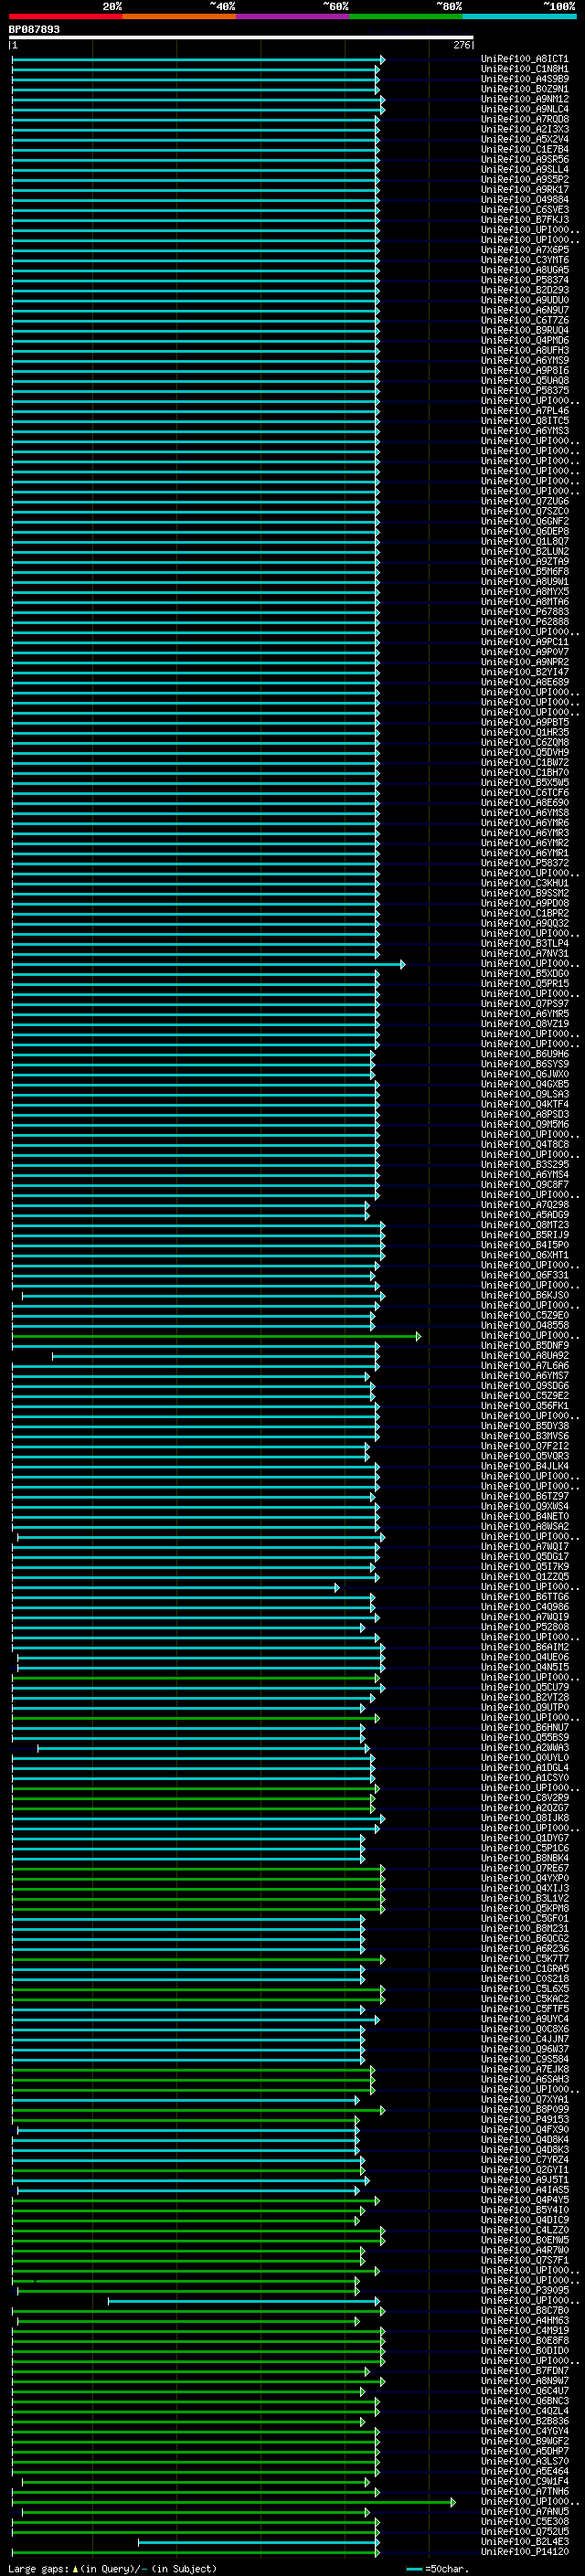Viewport: 585px width, 2576px height.
Task: Select the UniRef100_Q5CU79 row label
Action: pos(525,1687)
